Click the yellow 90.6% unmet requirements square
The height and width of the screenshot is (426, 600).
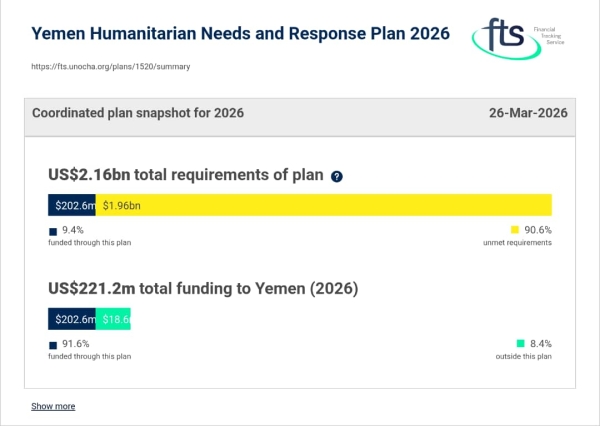click(x=515, y=230)
